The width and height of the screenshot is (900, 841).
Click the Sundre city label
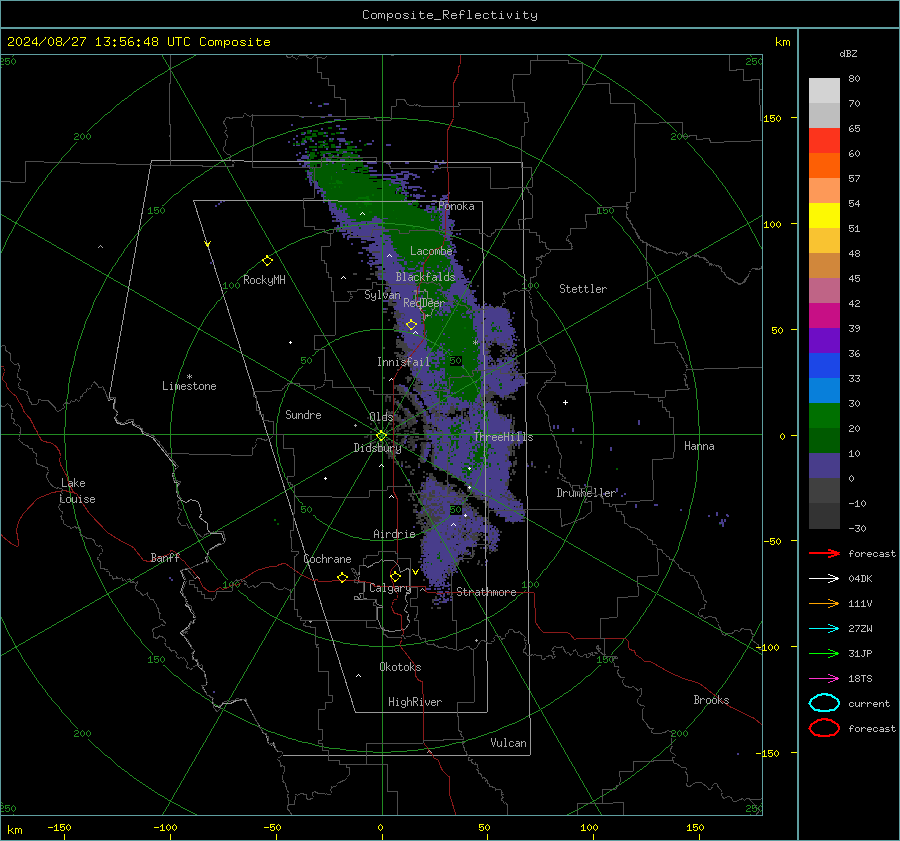click(303, 414)
